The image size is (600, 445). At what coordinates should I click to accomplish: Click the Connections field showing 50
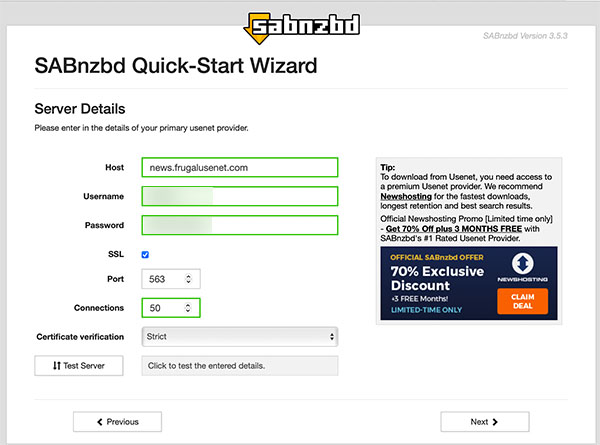171,308
